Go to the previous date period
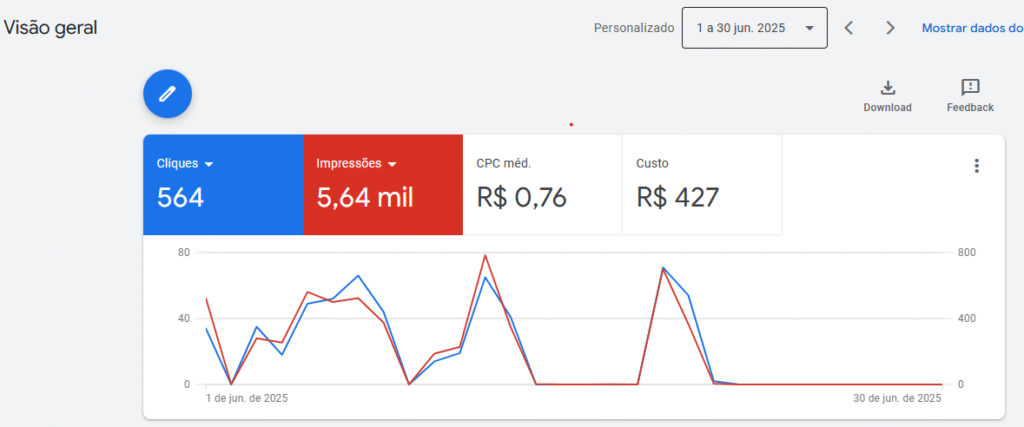The image size is (1024, 427). click(x=849, y=28)
